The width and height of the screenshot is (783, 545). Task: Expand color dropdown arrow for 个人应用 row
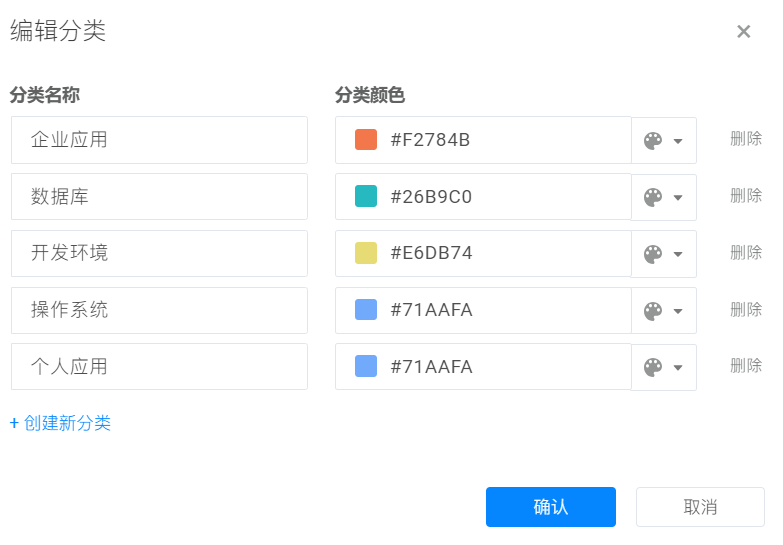coord(678,368)
